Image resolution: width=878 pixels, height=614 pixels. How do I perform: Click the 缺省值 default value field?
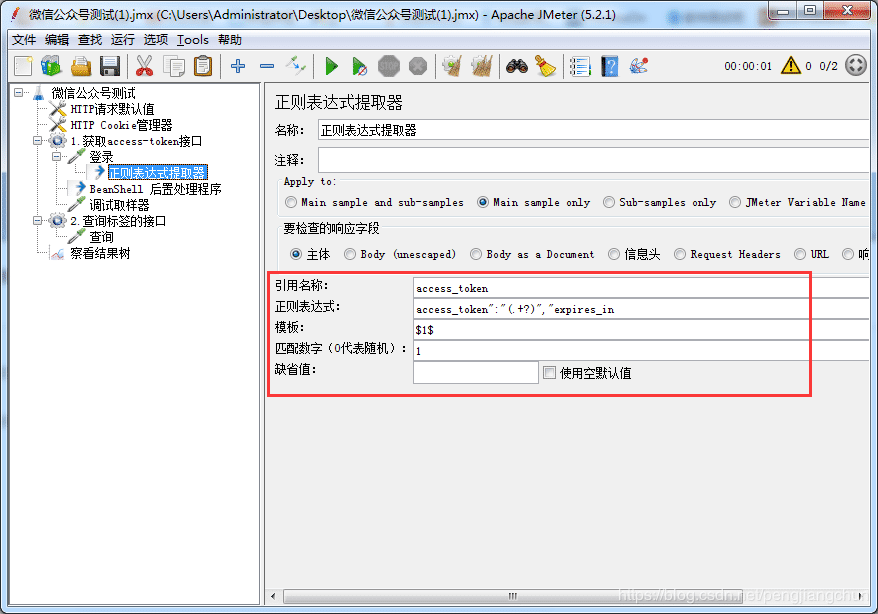476,372
